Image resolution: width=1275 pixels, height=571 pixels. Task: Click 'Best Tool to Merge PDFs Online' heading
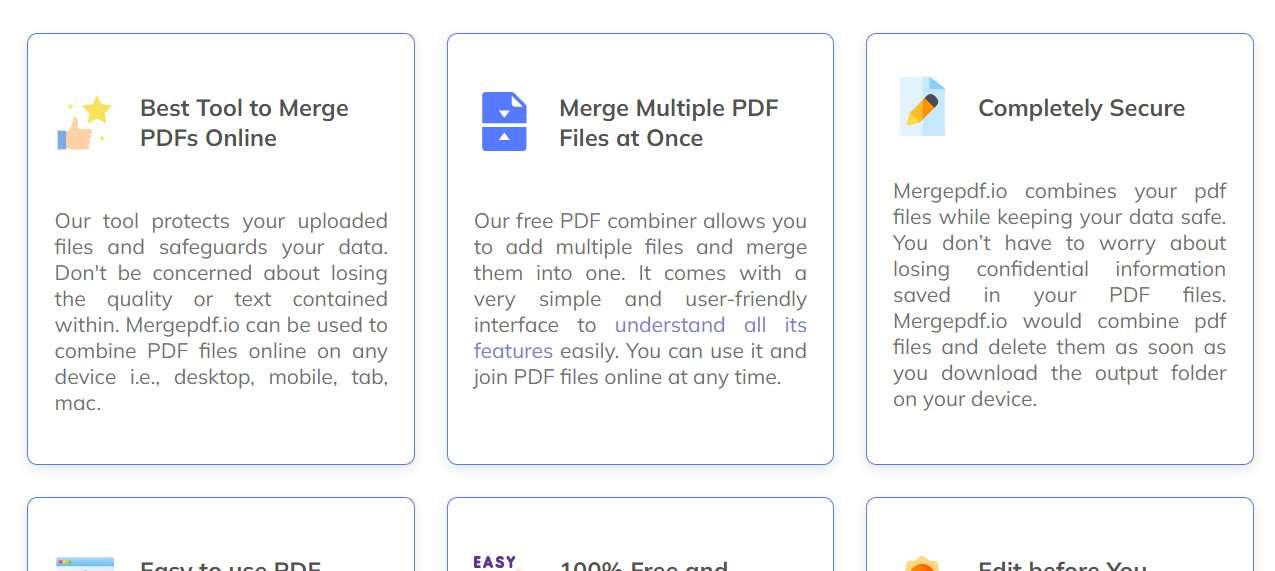244,123
